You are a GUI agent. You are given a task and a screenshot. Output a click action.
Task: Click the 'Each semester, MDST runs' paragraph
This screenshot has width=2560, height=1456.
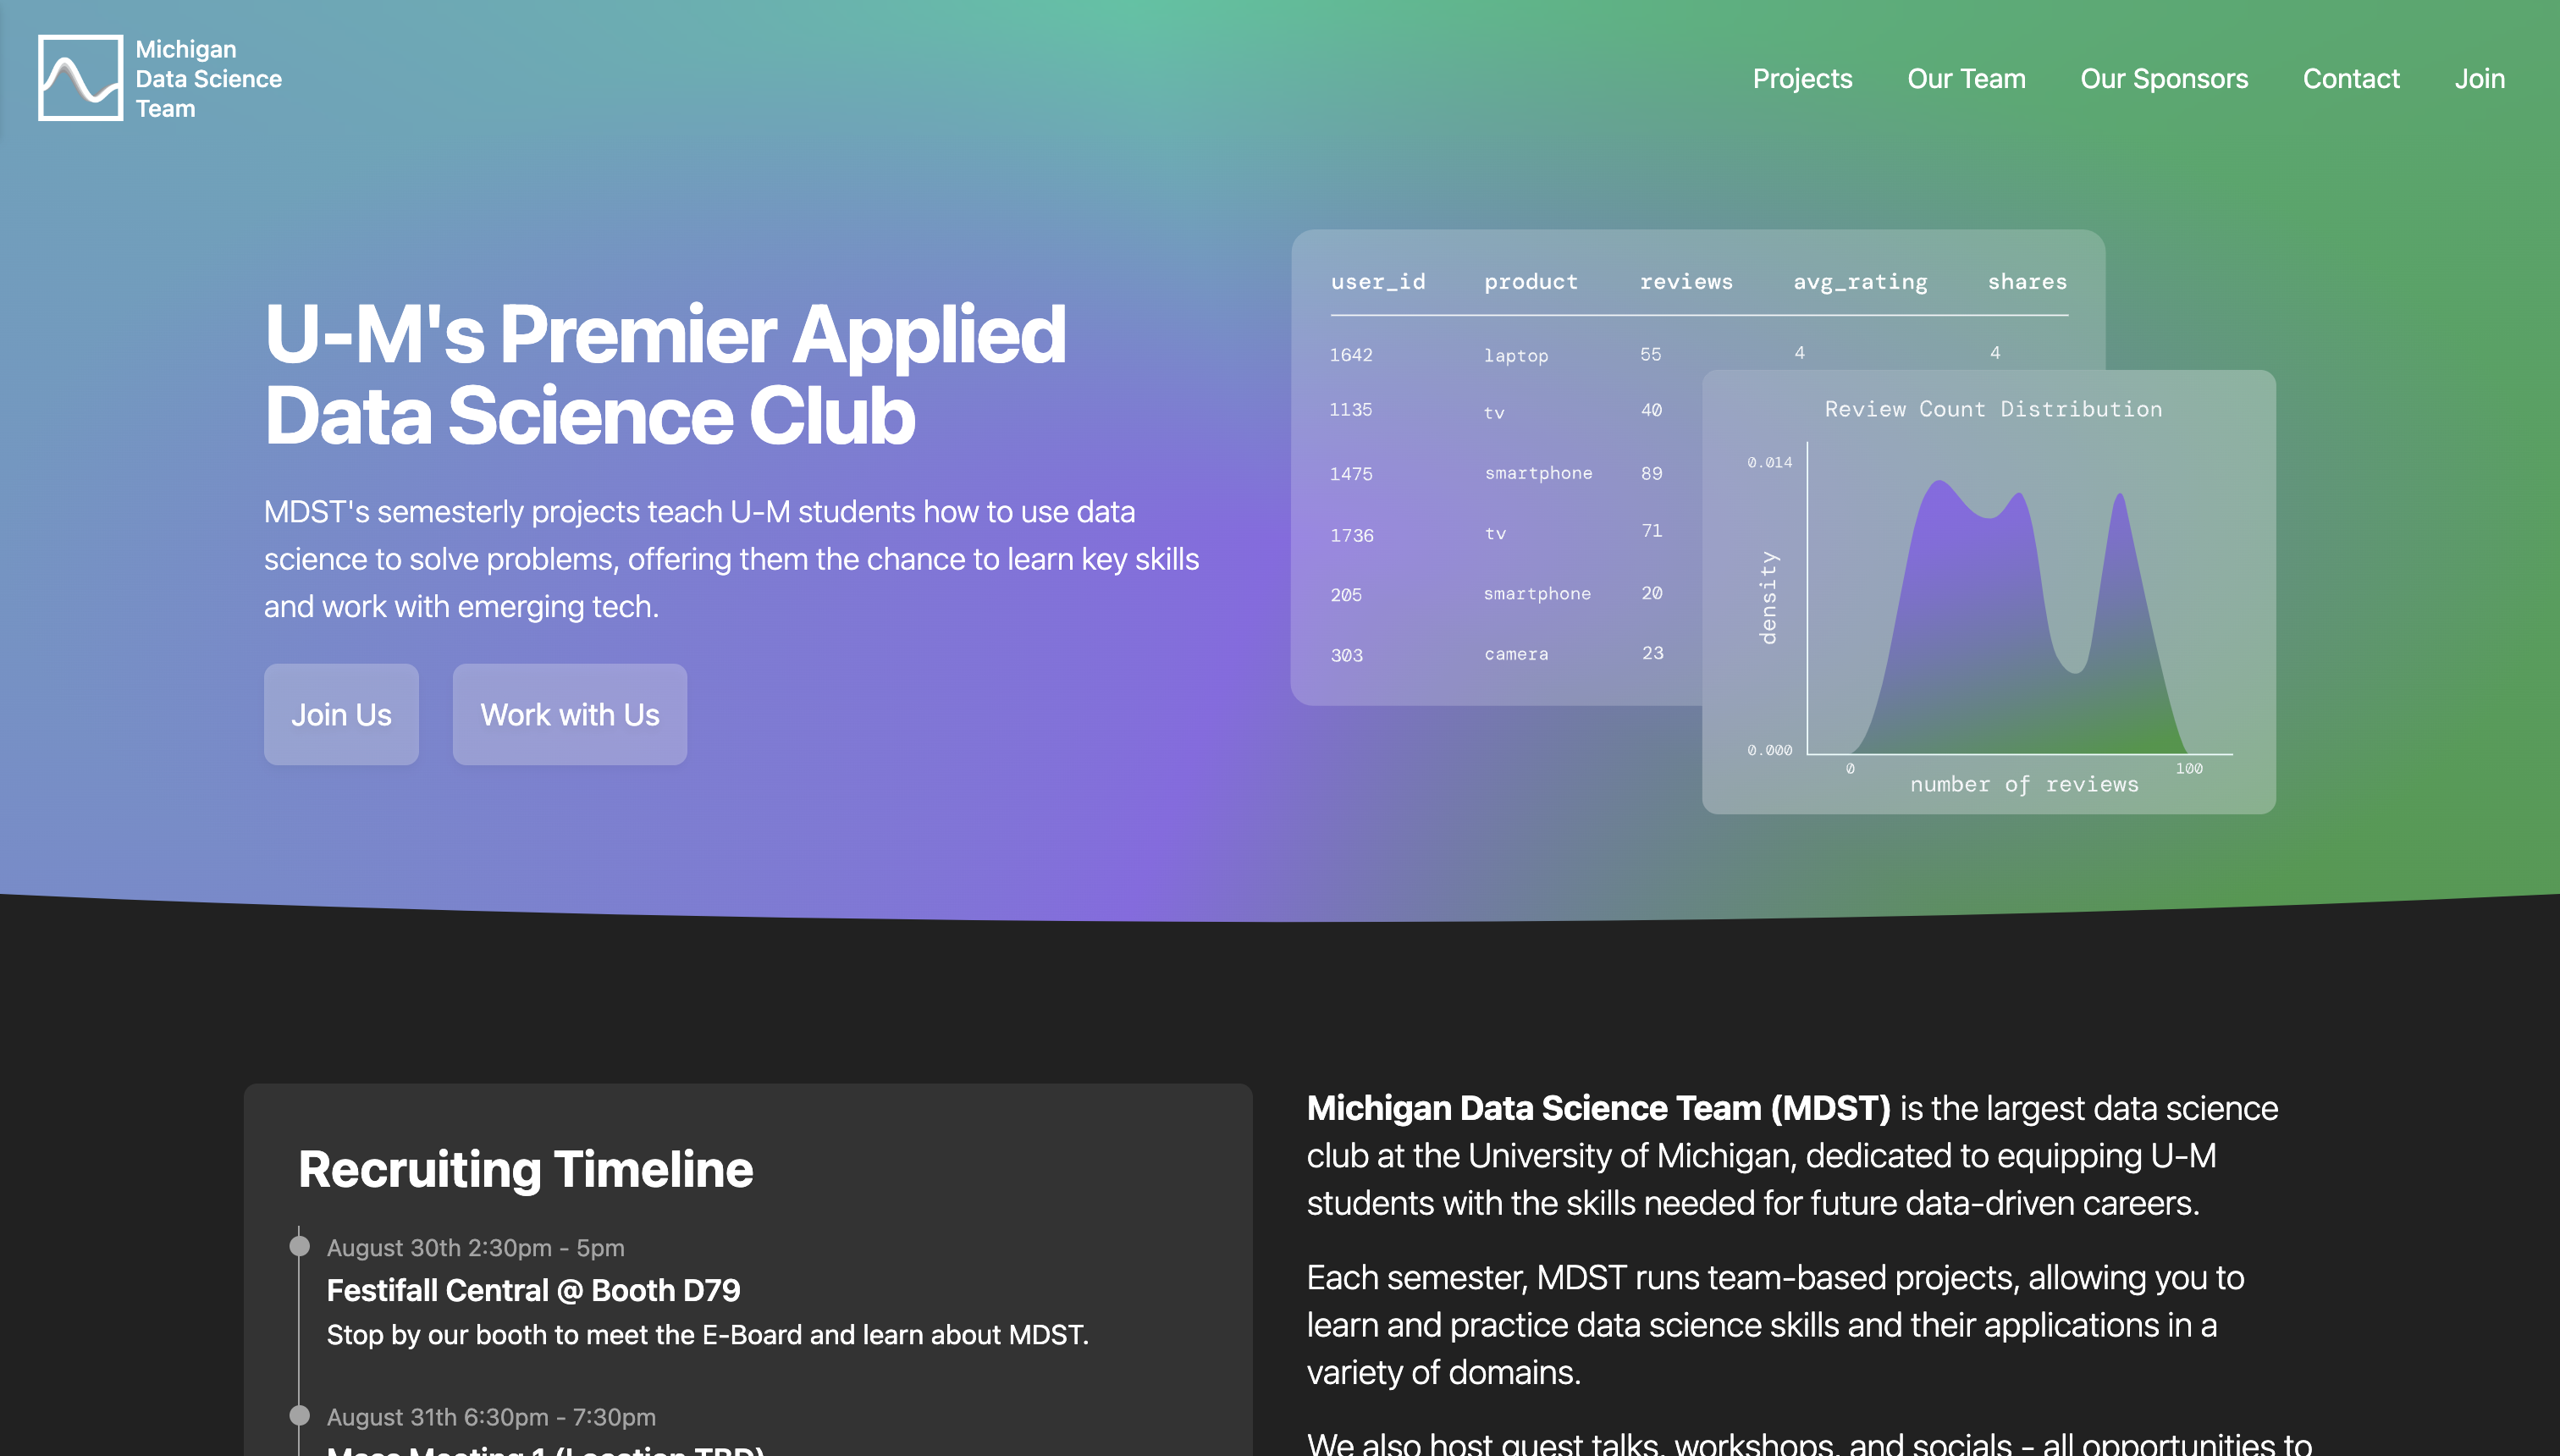coord(1775,1325)
